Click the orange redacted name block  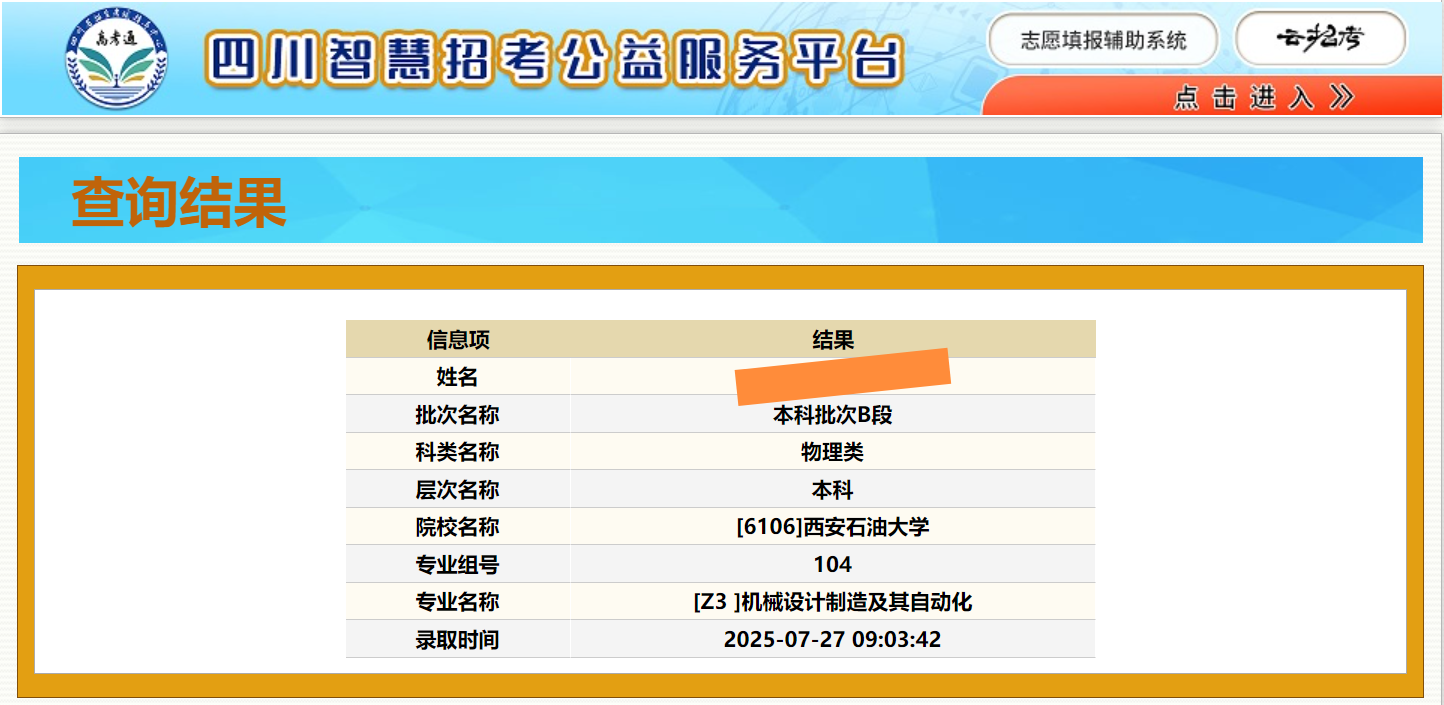pos(842,376)
